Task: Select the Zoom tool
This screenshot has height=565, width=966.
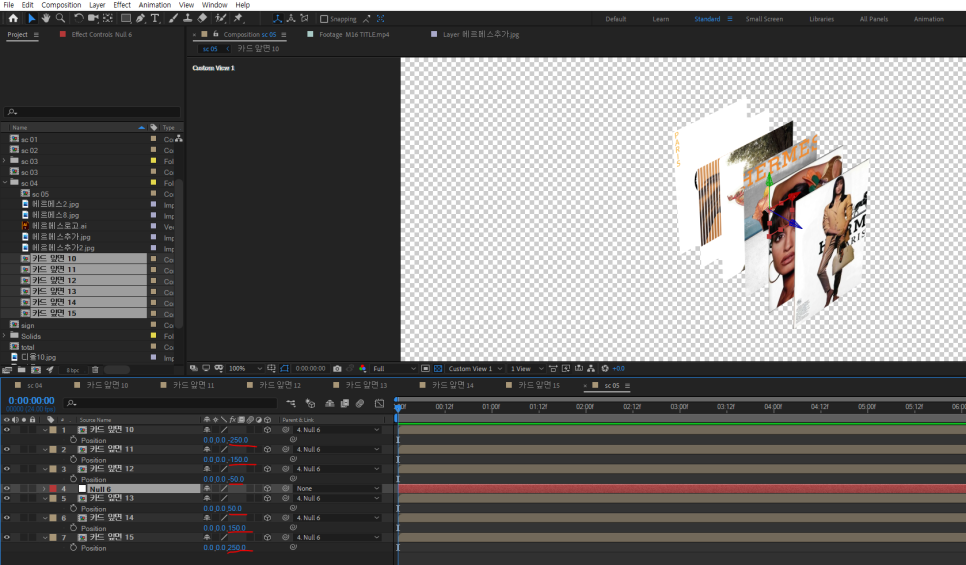Action: [x=60, y=18]
